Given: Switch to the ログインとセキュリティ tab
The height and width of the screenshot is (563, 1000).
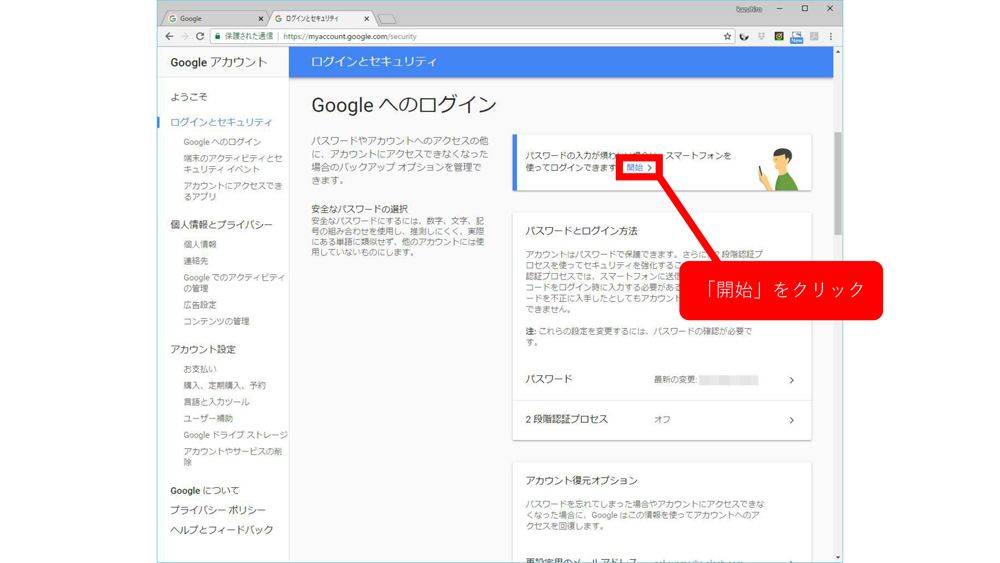Looking at the screenshot, I should [x=322, y=18].
